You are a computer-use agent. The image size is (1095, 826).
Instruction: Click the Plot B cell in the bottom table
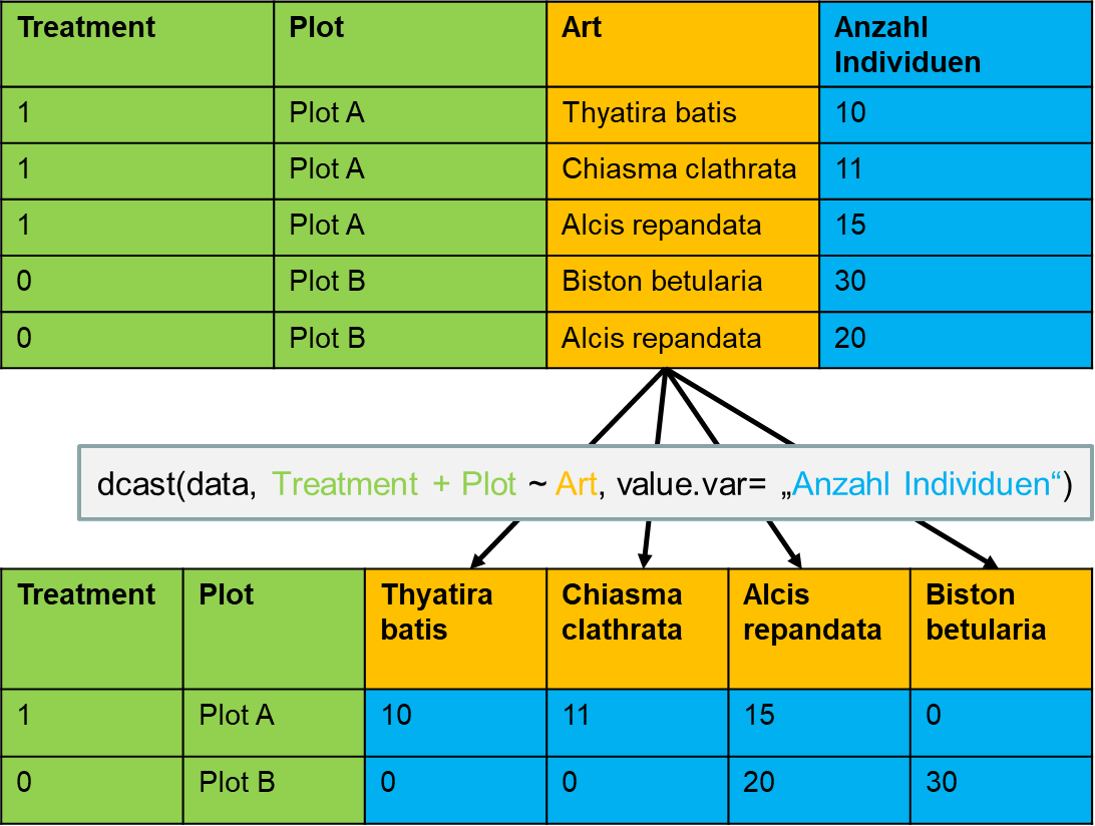click(x=237, y=782)
